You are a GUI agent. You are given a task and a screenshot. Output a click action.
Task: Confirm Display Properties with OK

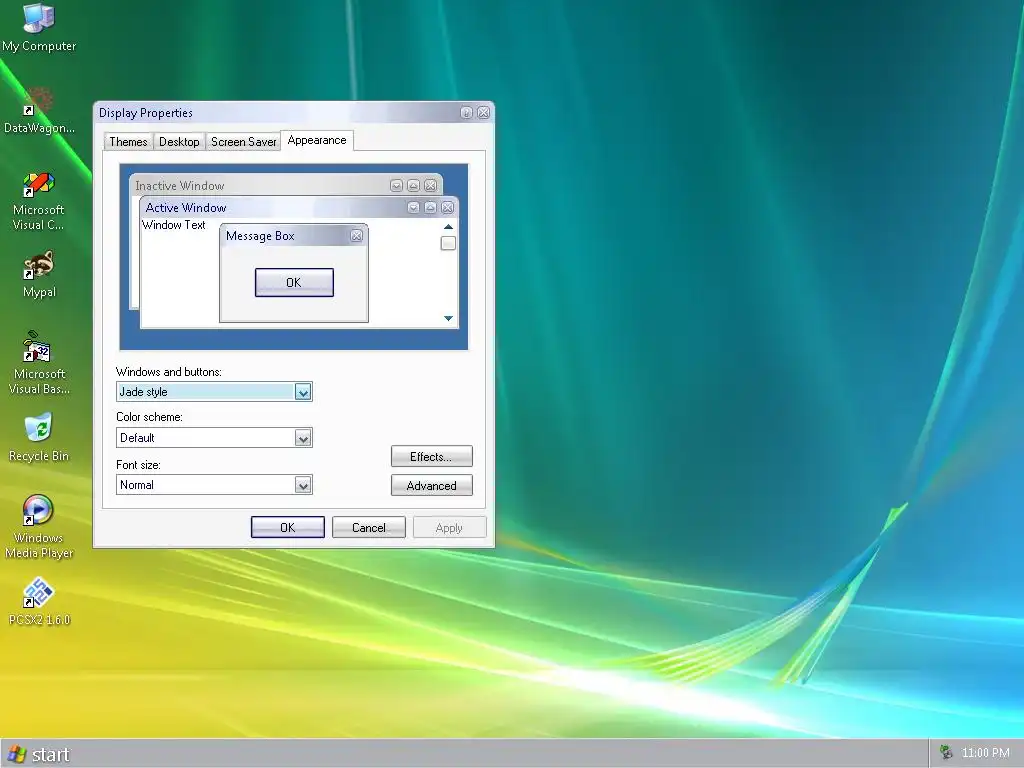(x=287, y=528)
